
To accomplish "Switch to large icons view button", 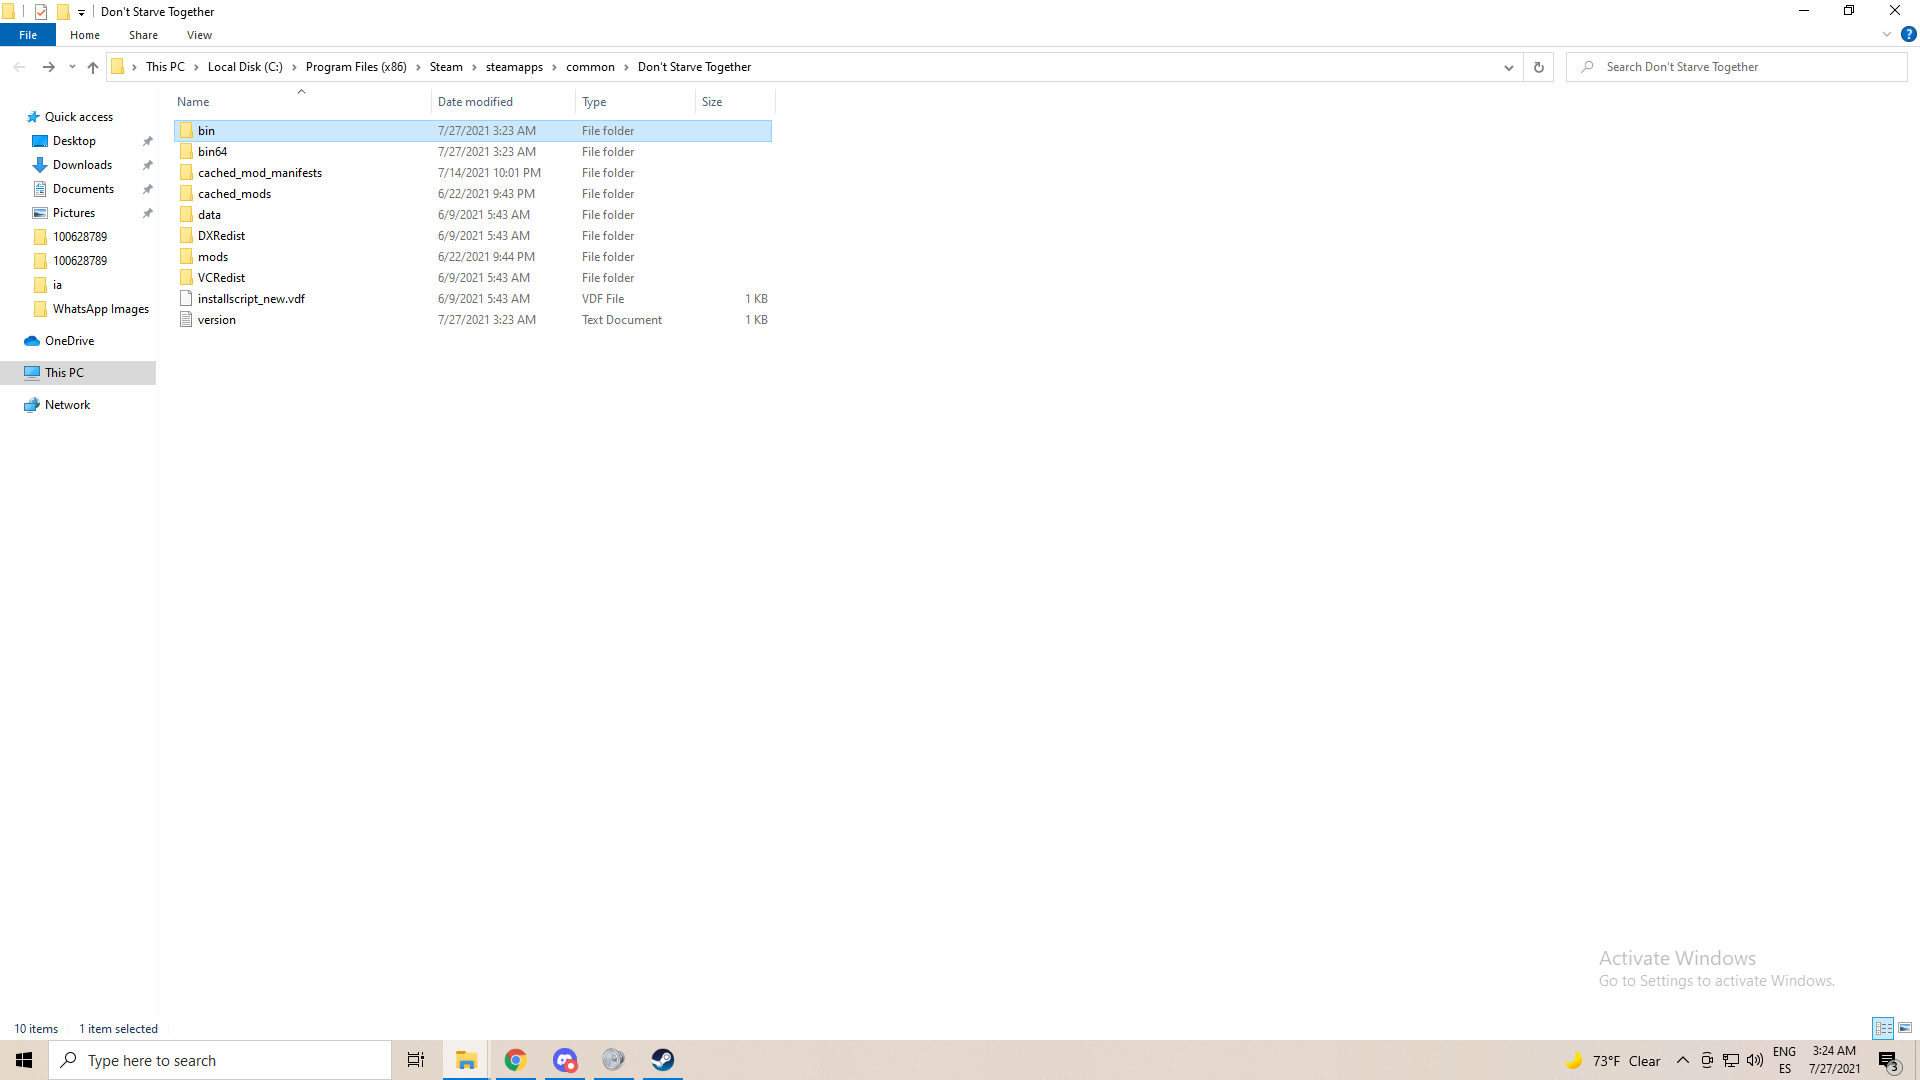I will (x=1905, y=1028).
